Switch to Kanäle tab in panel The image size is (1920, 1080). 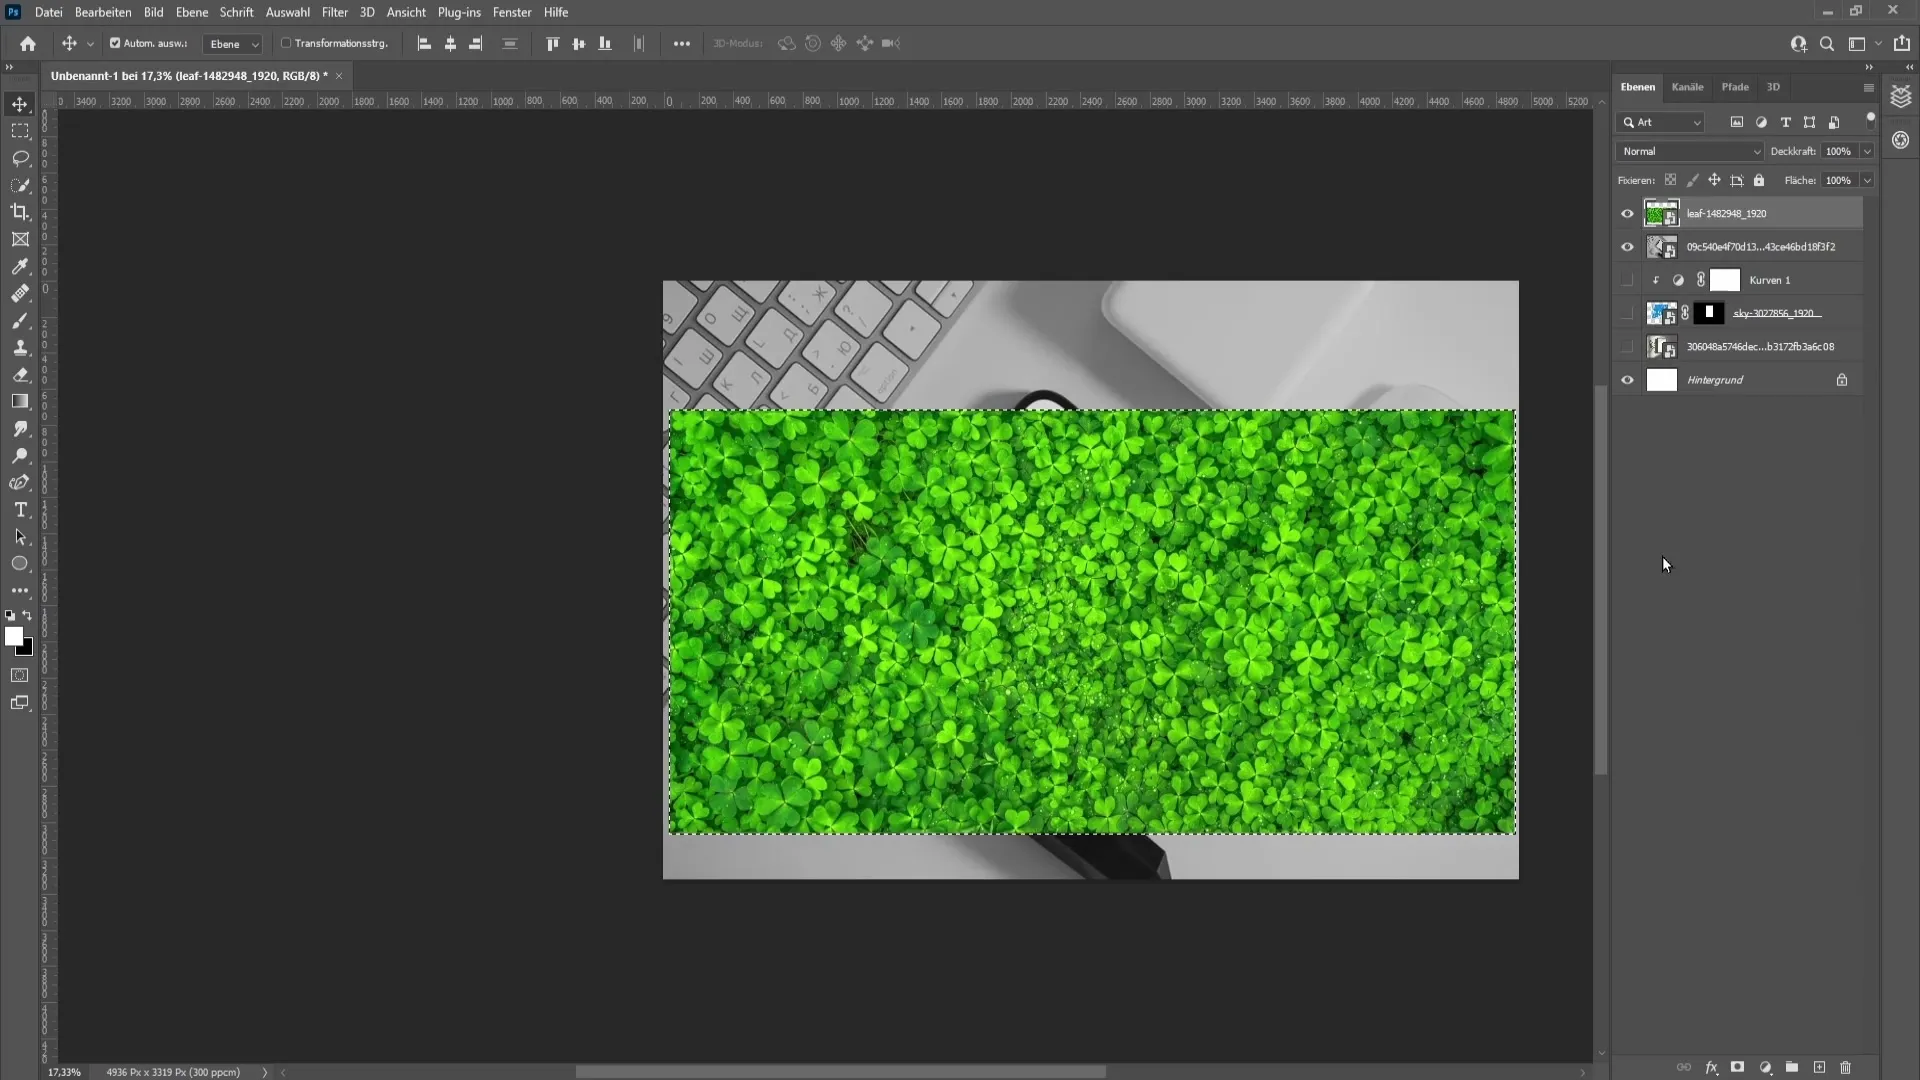[x=1687, y=86]
